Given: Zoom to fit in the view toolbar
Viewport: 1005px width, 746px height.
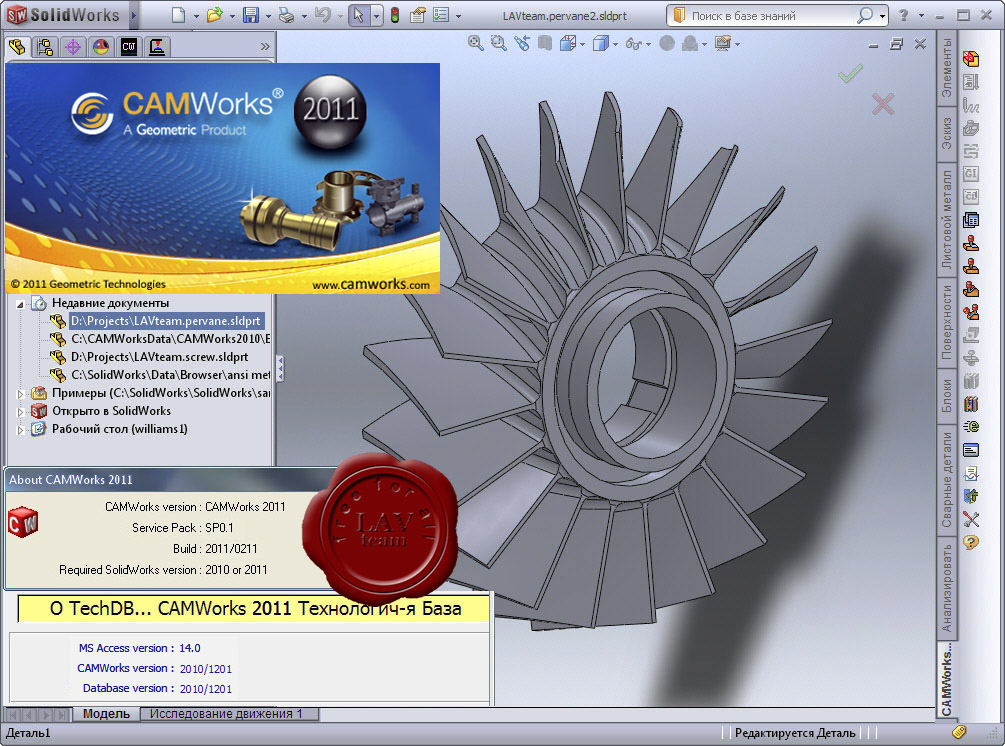Looking at the screenshot, I should click(476, 44).
